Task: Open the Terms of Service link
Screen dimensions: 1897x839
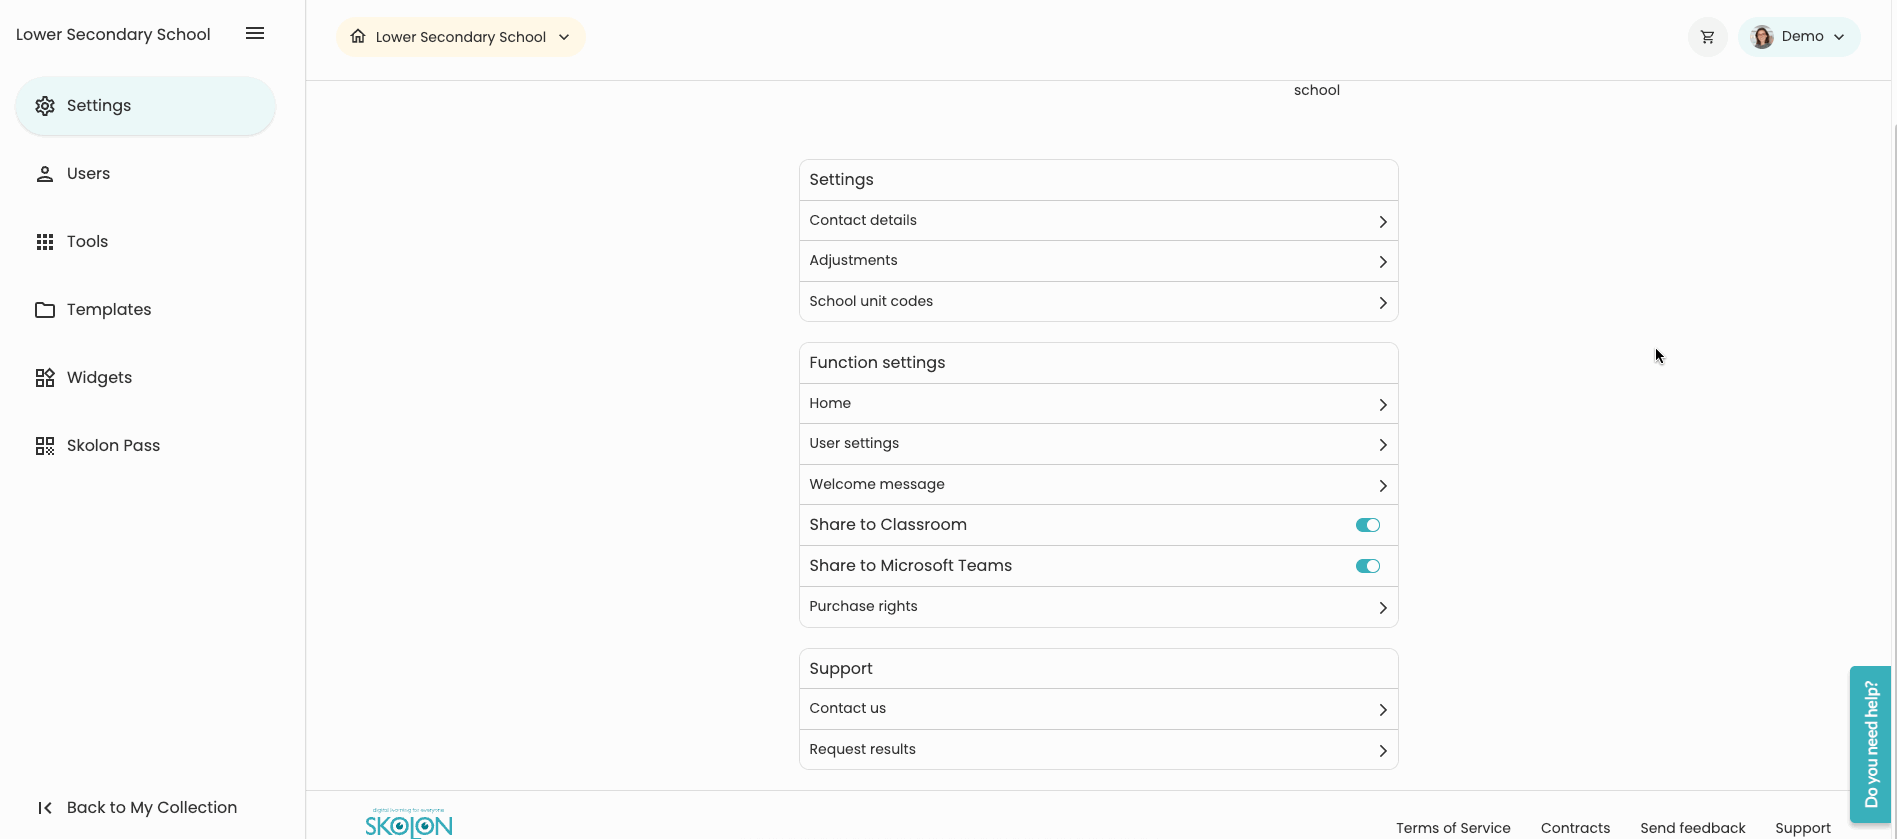Action: pos(1453,828)
